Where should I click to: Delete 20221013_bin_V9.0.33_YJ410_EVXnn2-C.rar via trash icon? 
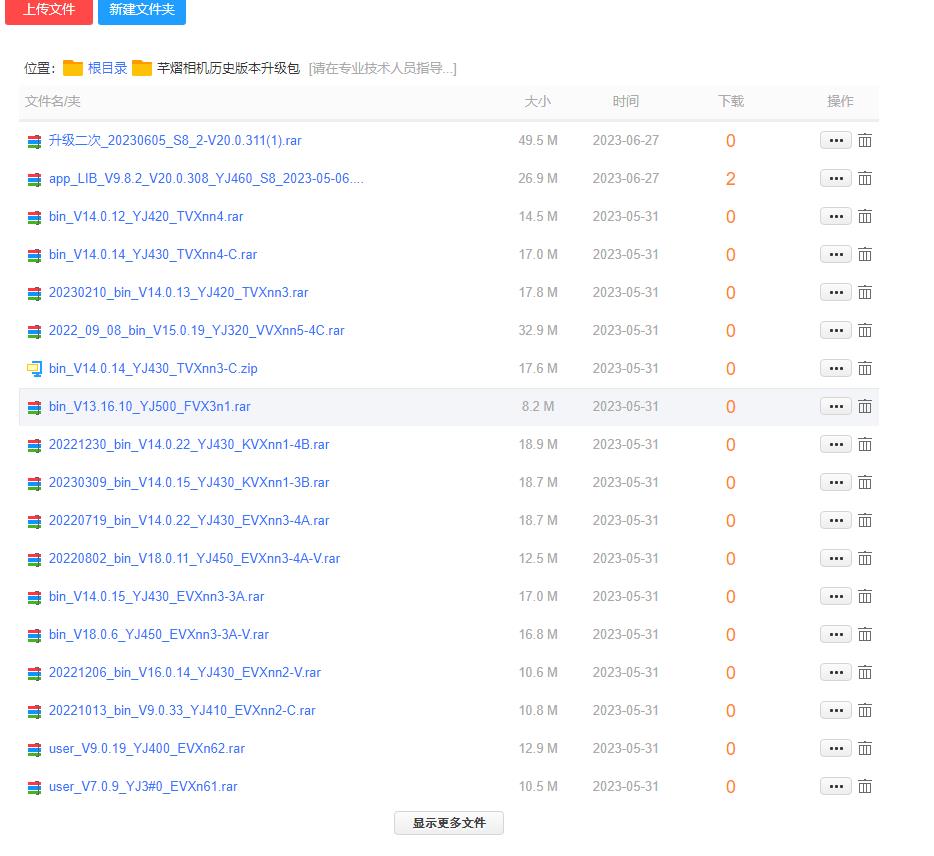[x=865, y=711]
